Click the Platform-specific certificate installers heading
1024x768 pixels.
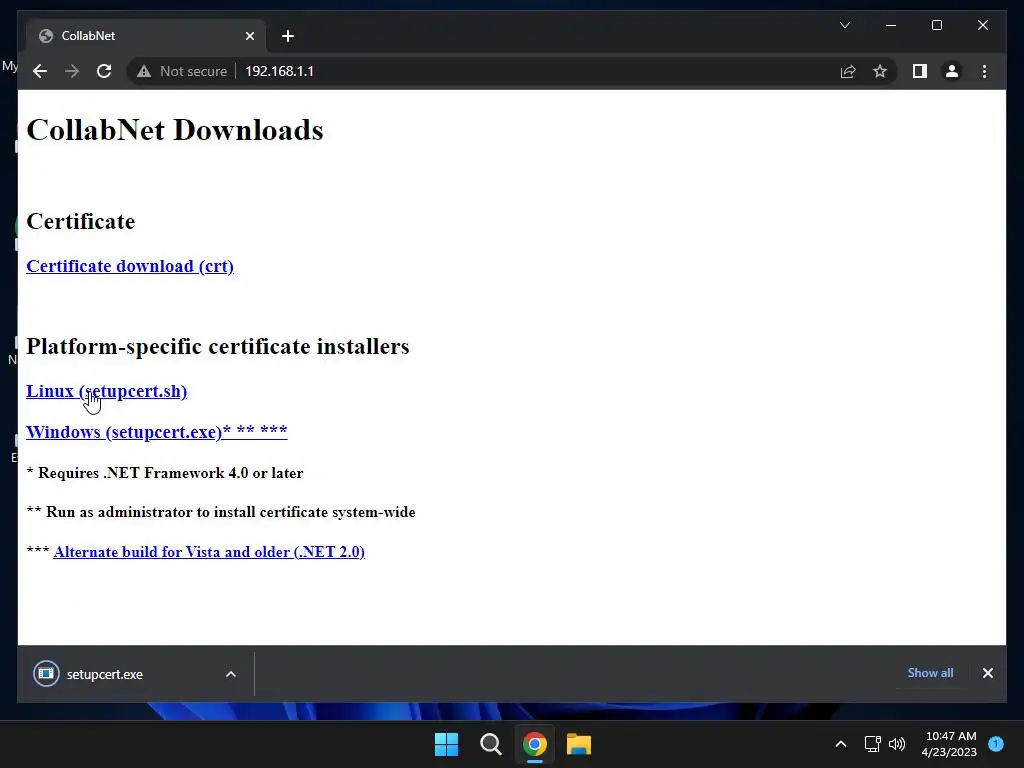click(218, 346)
